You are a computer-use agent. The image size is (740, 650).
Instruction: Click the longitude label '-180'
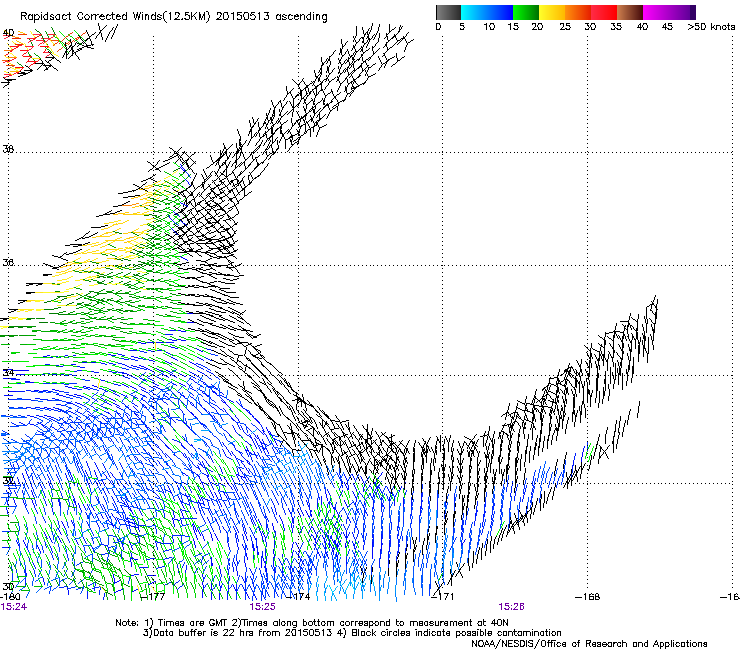point(10,597)
